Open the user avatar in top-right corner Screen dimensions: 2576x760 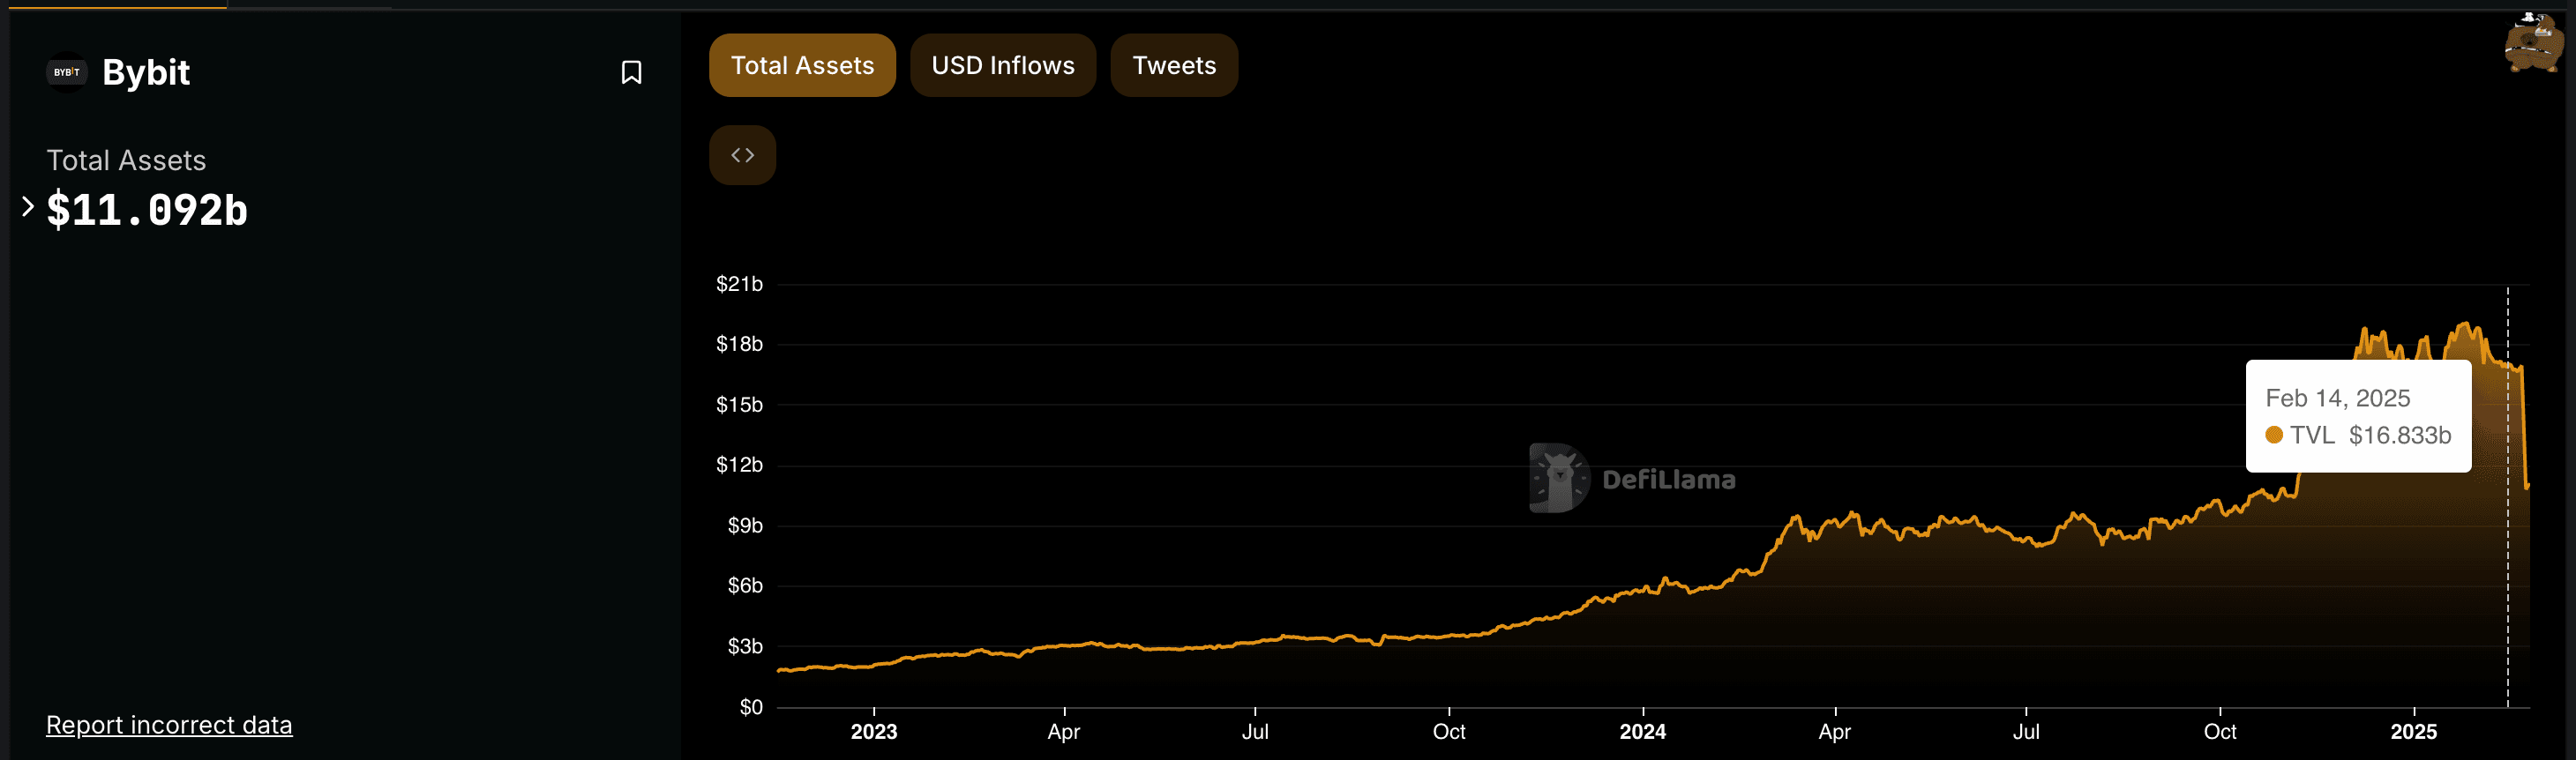pos(2532,43)
